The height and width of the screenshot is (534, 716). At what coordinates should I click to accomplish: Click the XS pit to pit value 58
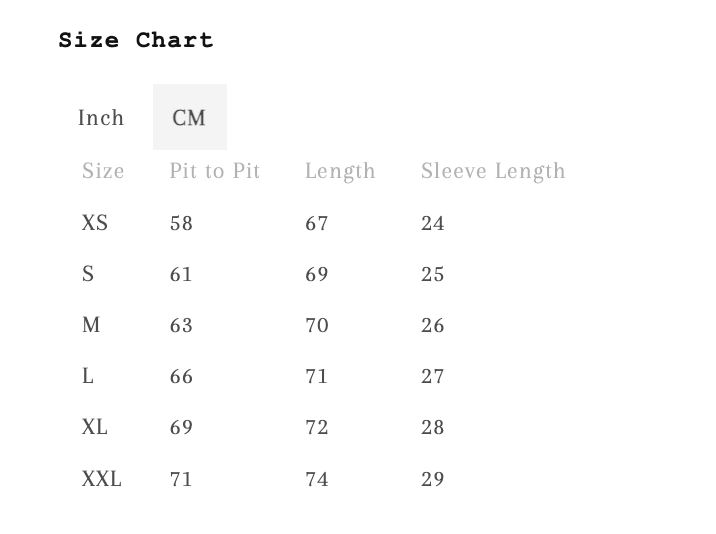181,223
